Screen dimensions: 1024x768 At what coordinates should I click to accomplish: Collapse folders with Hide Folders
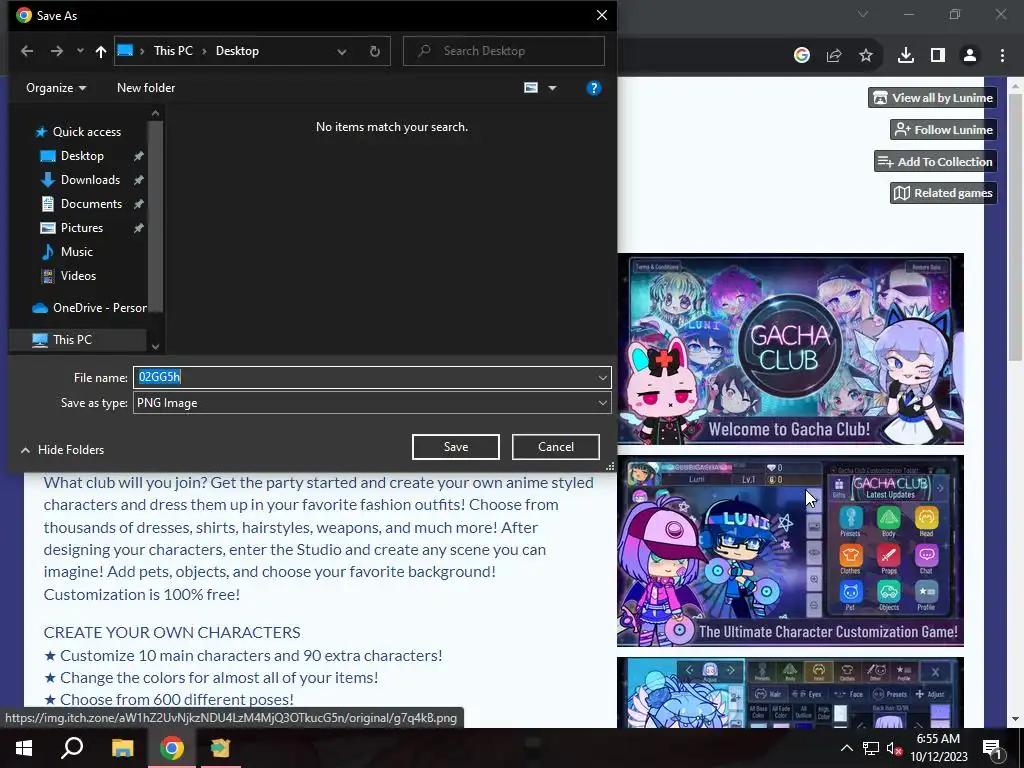tap(62, 449)
